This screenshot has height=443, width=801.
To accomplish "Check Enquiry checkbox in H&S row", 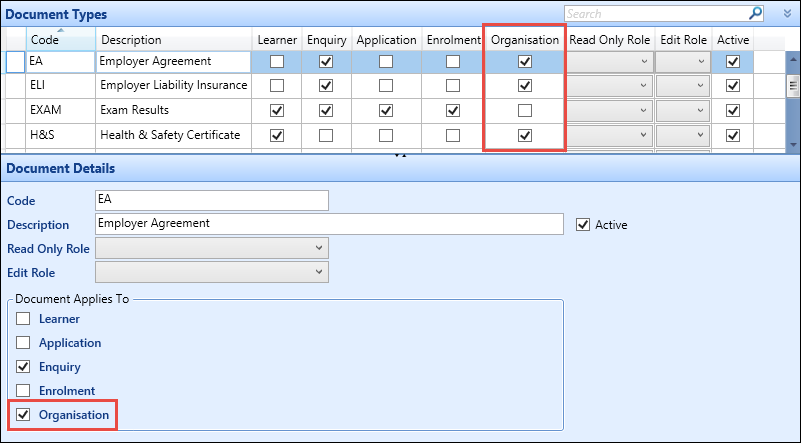I will (x=326, y=135).
